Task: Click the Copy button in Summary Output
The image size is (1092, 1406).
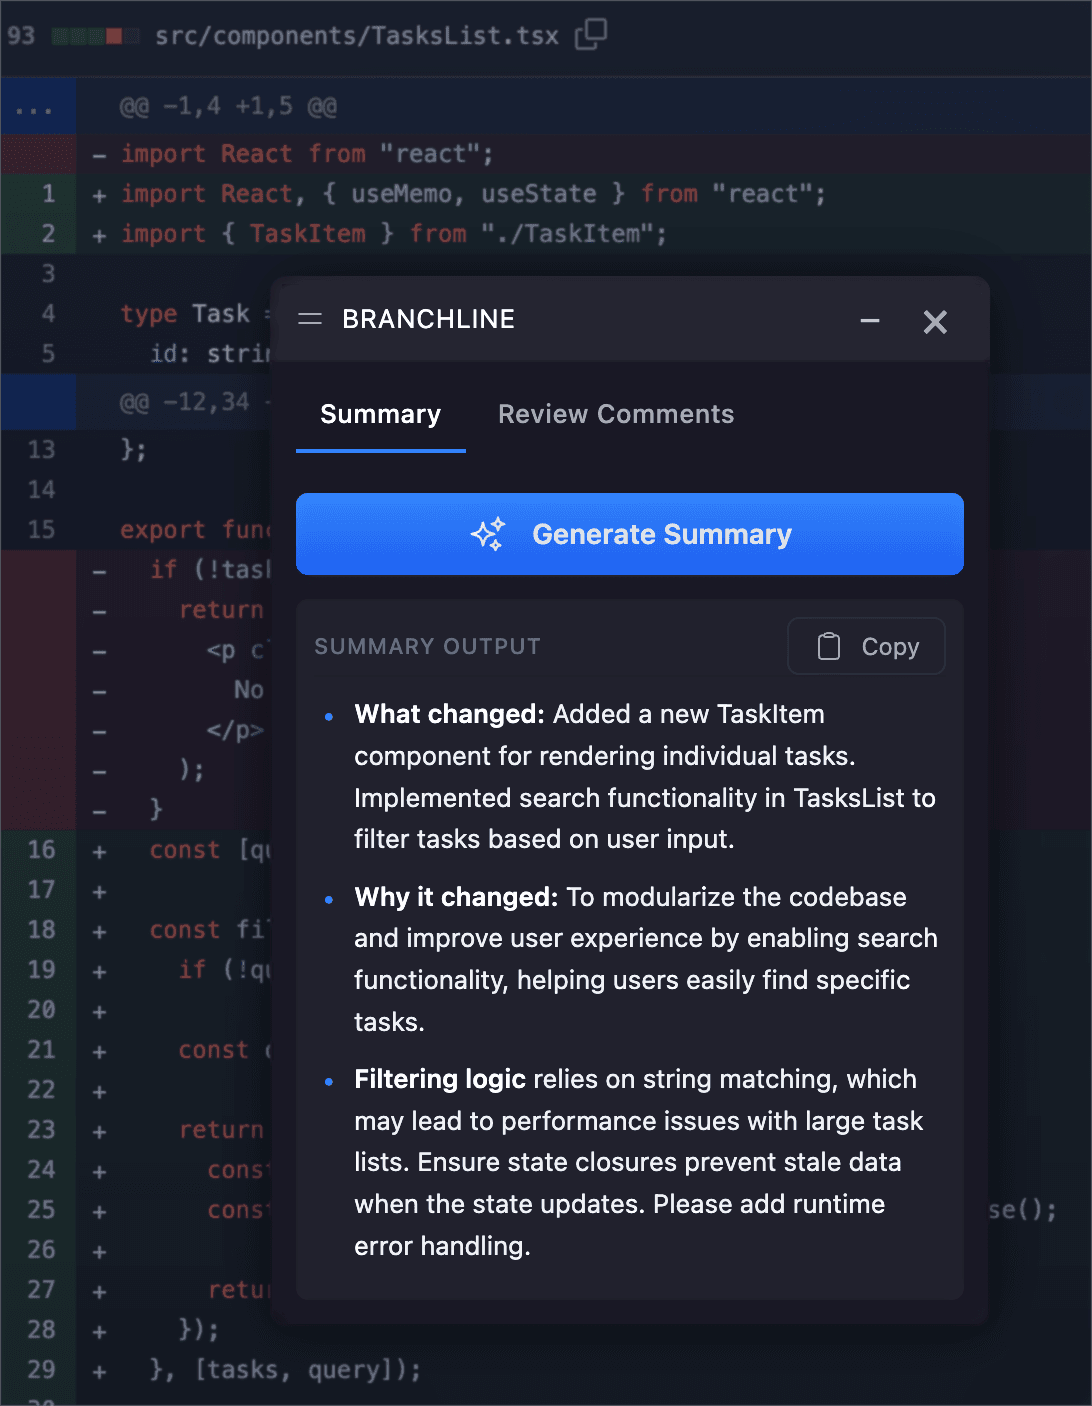Action: pyautogui.click(x=866, y=646)
